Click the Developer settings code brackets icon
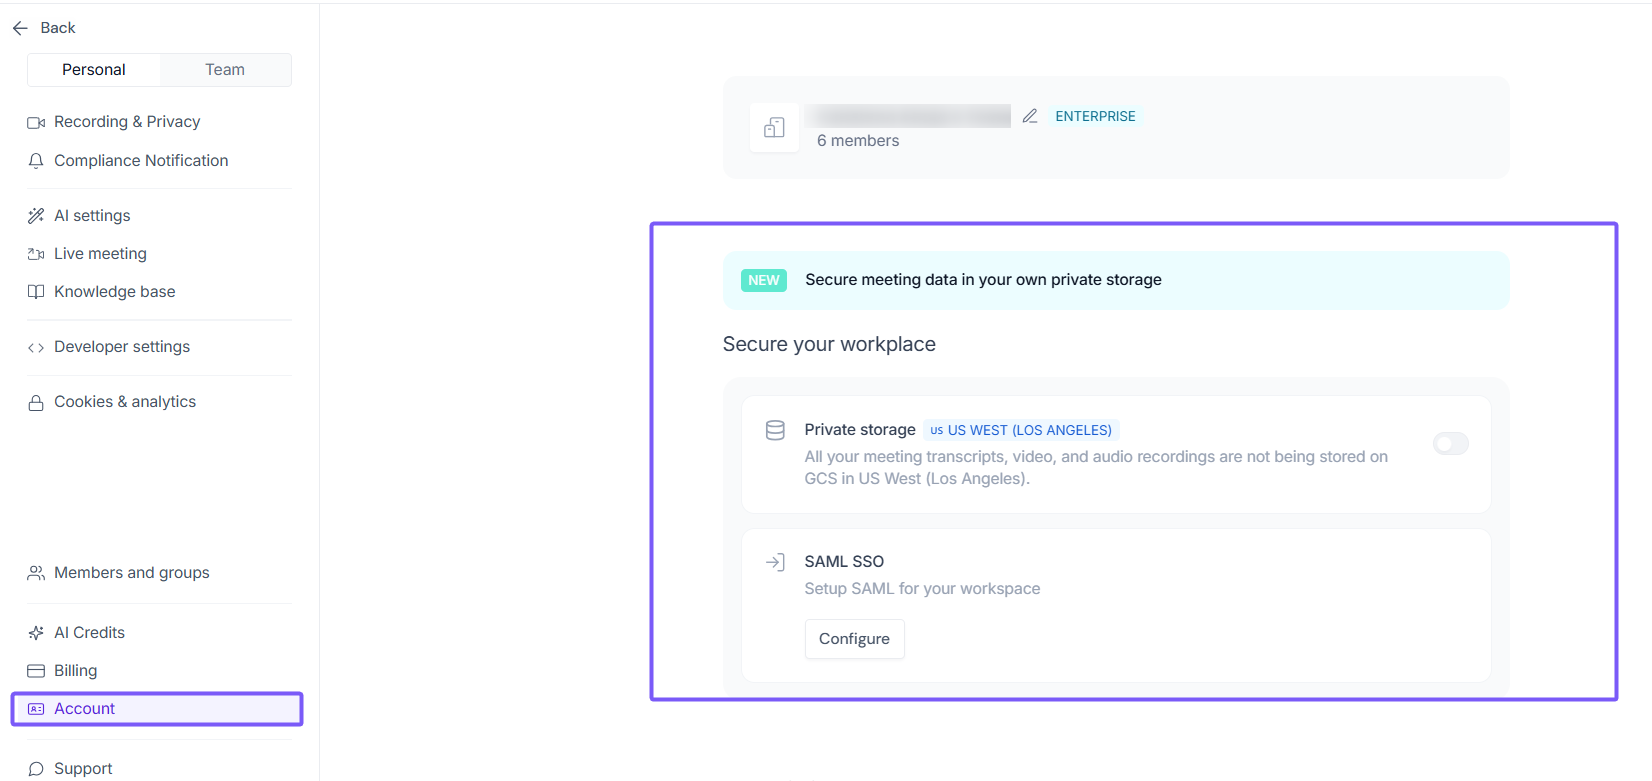 (36, 347)
